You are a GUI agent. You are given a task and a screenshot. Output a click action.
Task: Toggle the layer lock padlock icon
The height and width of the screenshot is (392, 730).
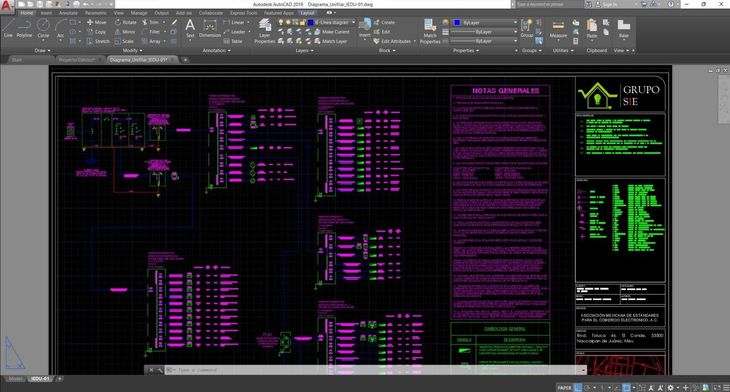[302, 22]
